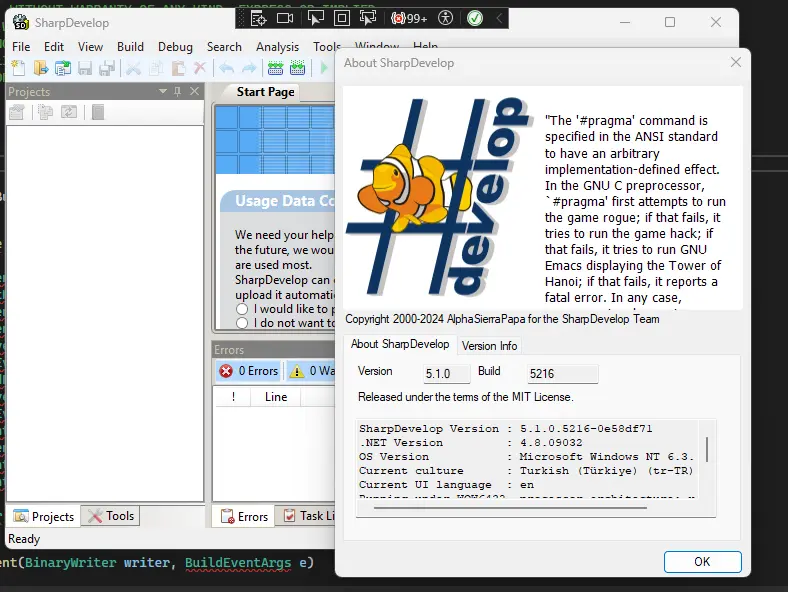788x592 pixels.
Task: Click OK in About dialog
Action: (x=702, y=561)
